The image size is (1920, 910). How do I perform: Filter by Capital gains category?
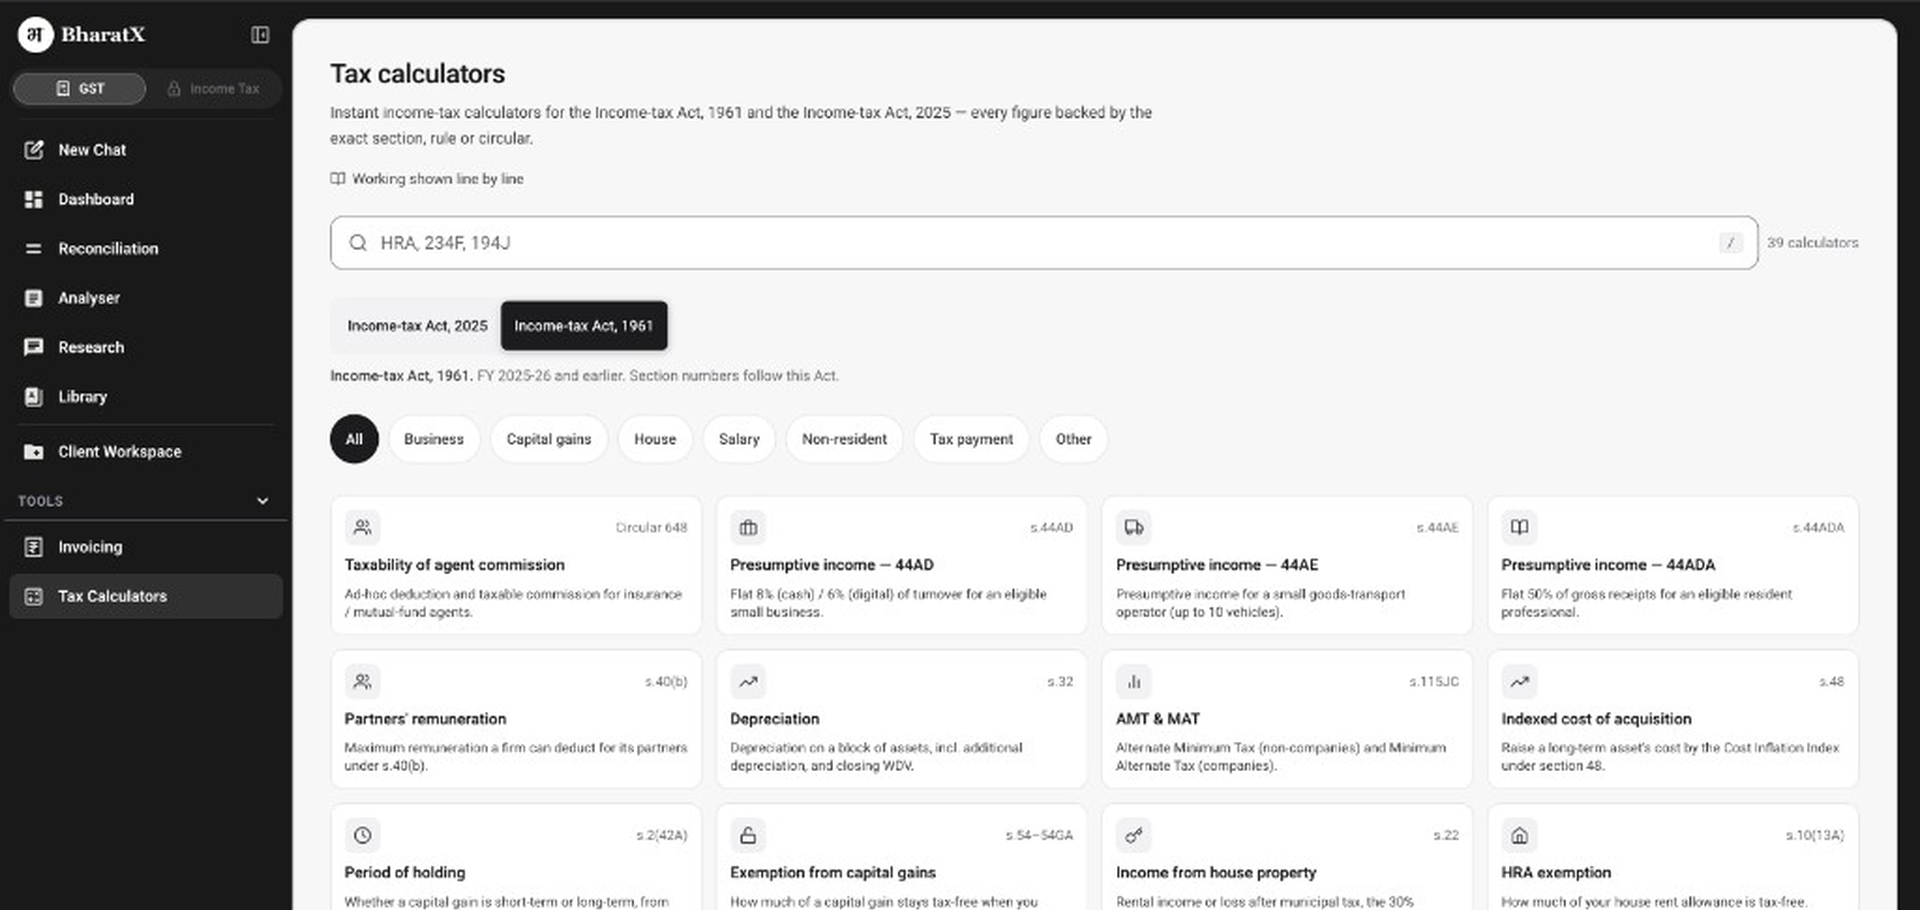[x=549, y=439]
